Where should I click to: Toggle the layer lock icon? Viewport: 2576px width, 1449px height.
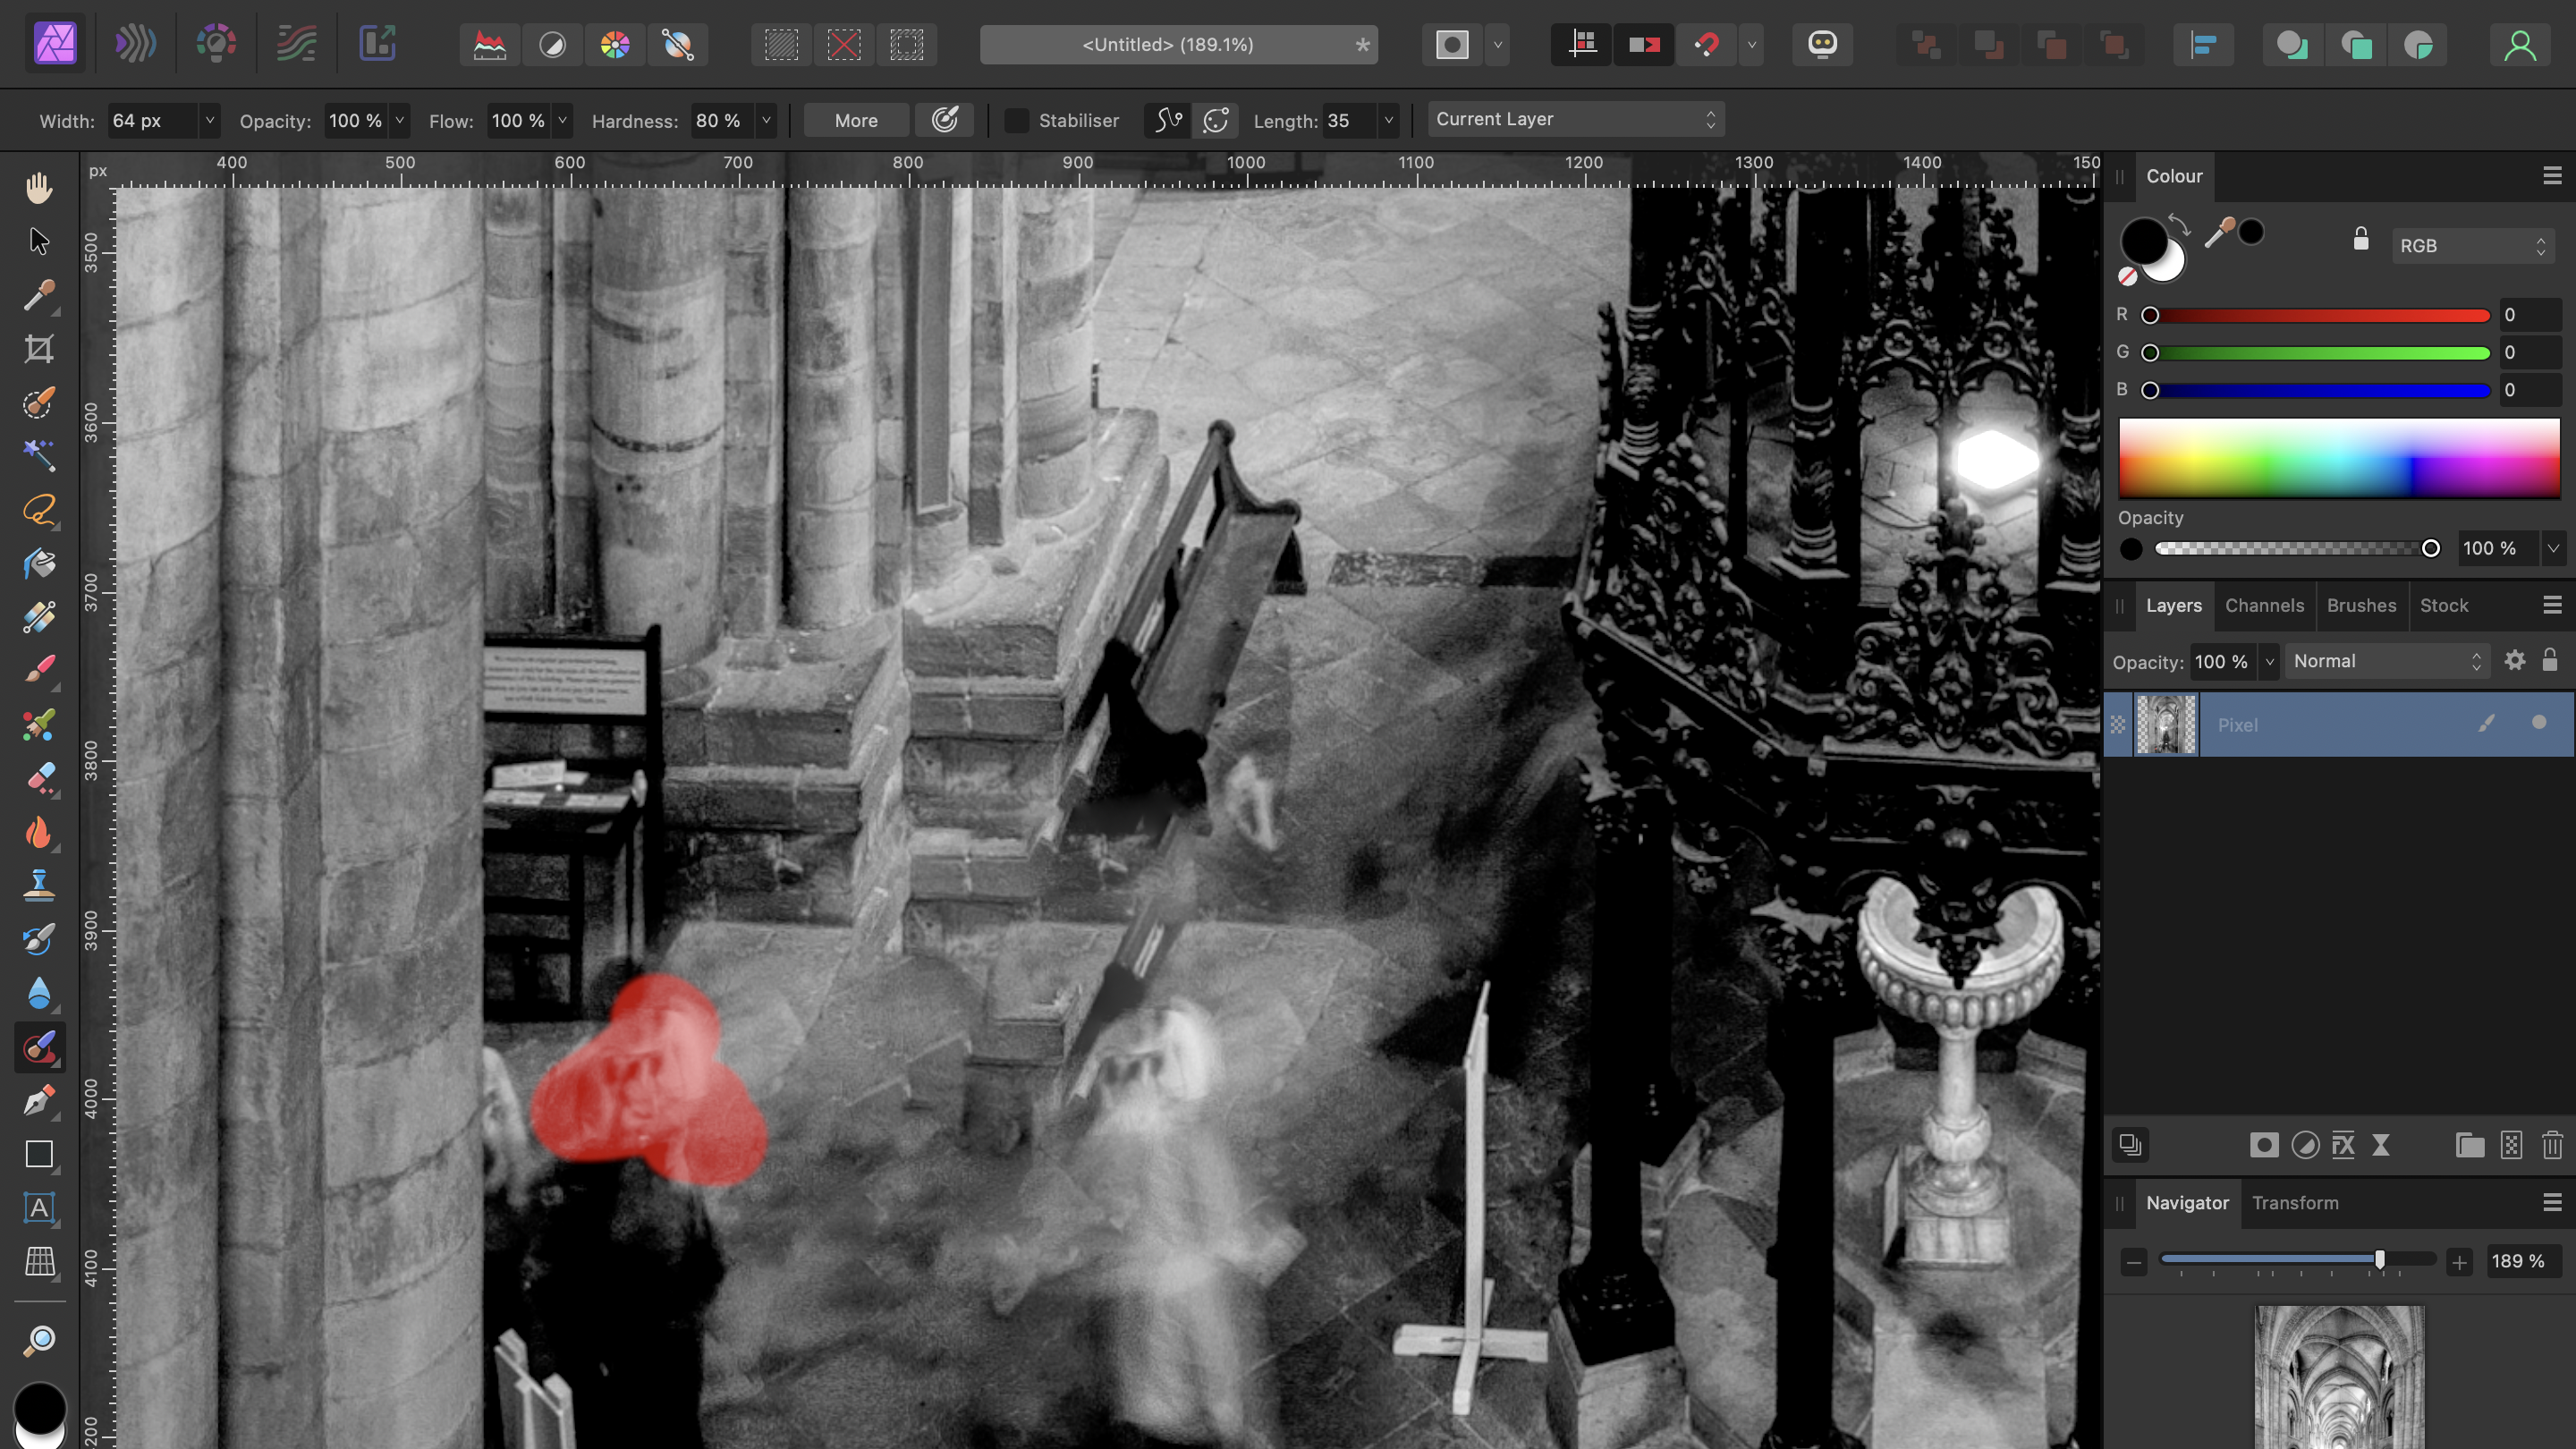click(2549, 660)
